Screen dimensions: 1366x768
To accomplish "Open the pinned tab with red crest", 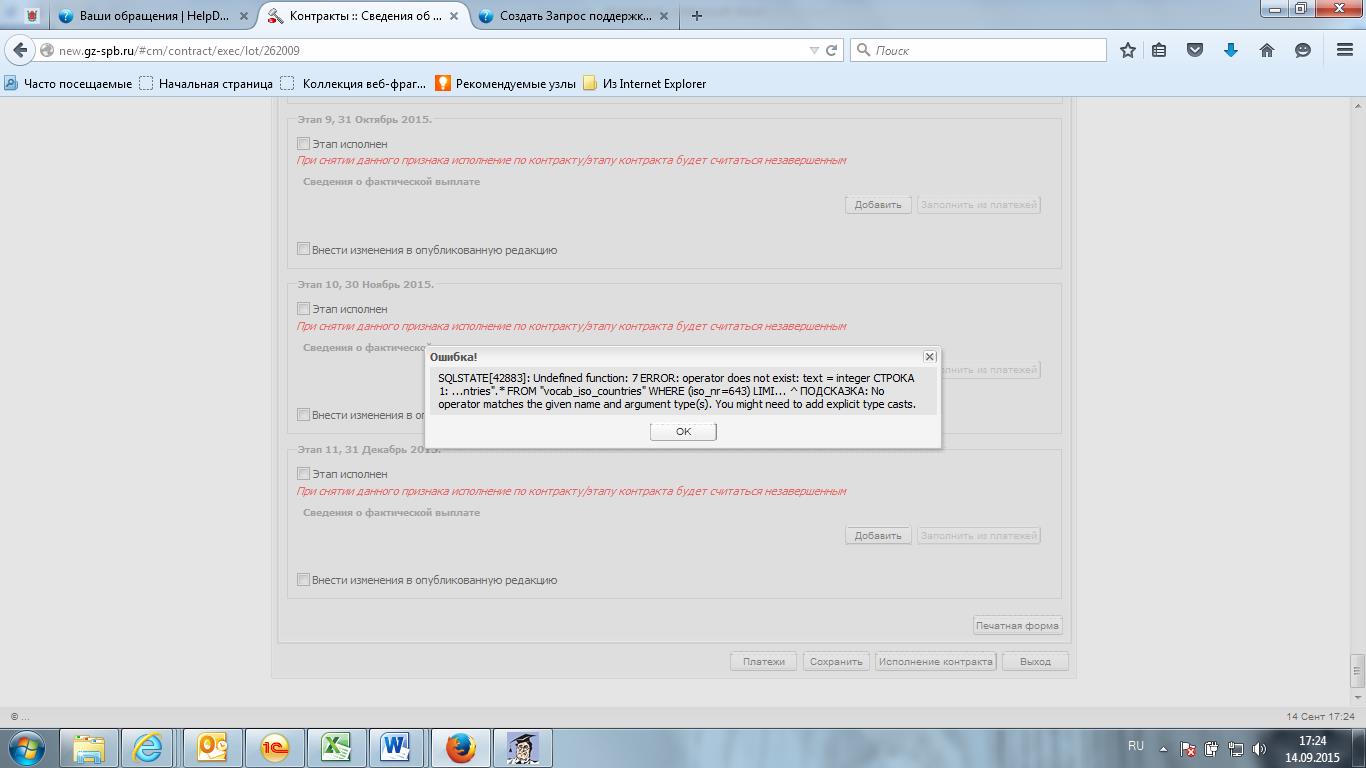I will (x=30, y=16).
